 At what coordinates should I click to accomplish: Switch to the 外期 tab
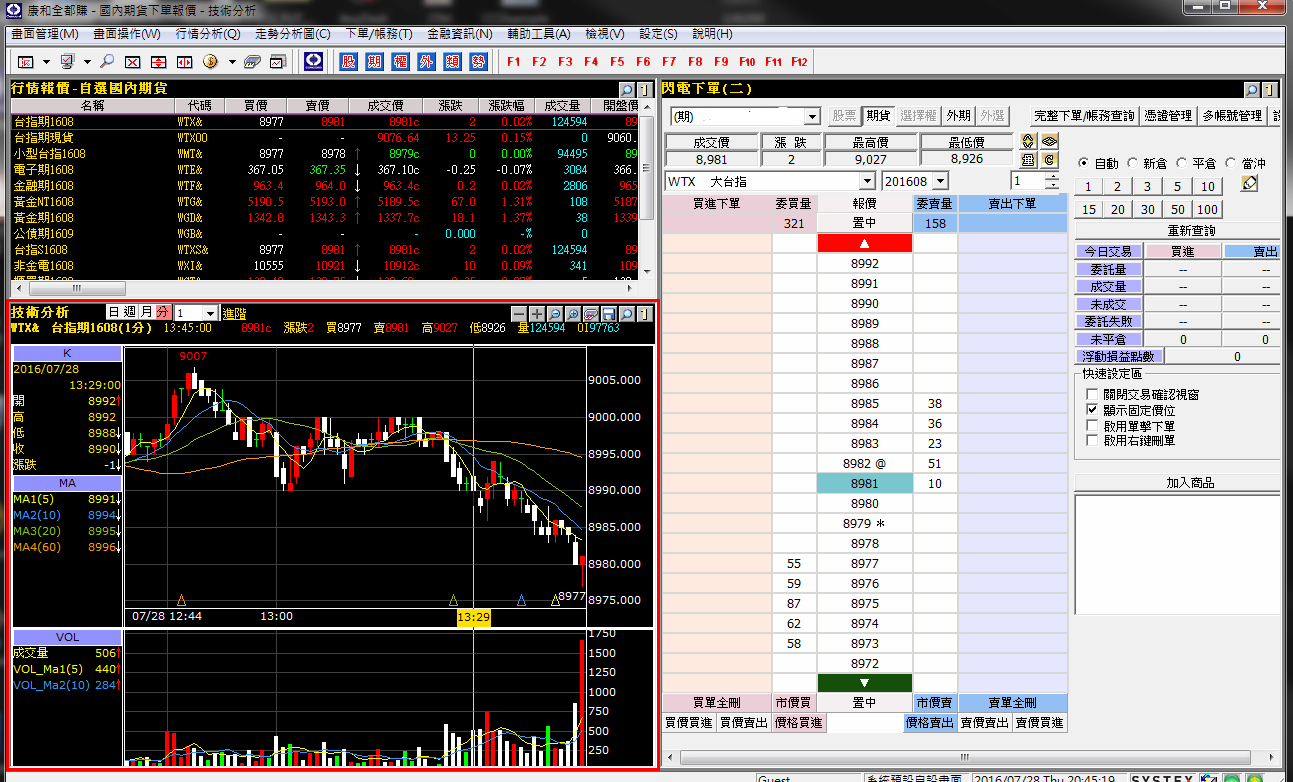click(958, 116)
